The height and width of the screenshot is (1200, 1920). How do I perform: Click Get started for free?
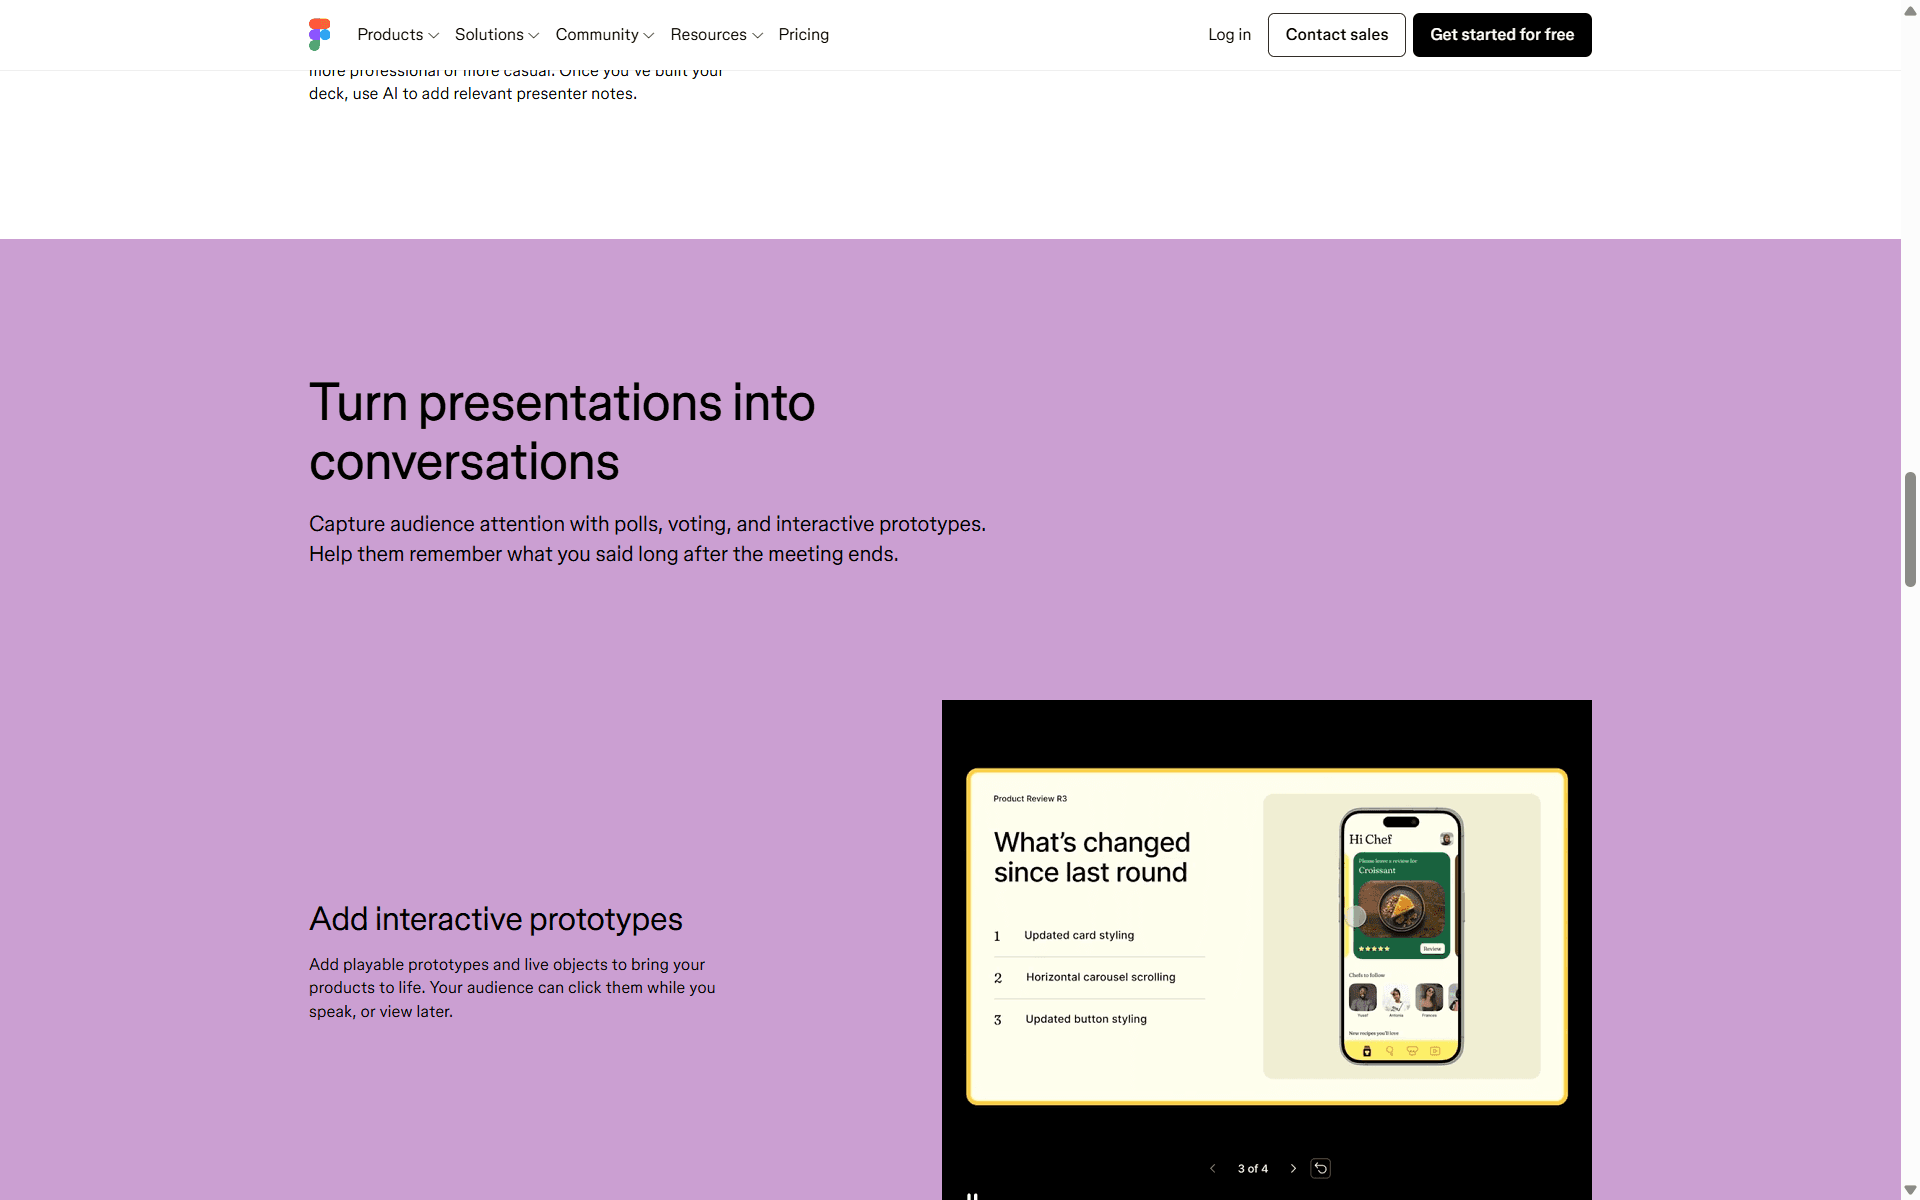[1502, 35]
